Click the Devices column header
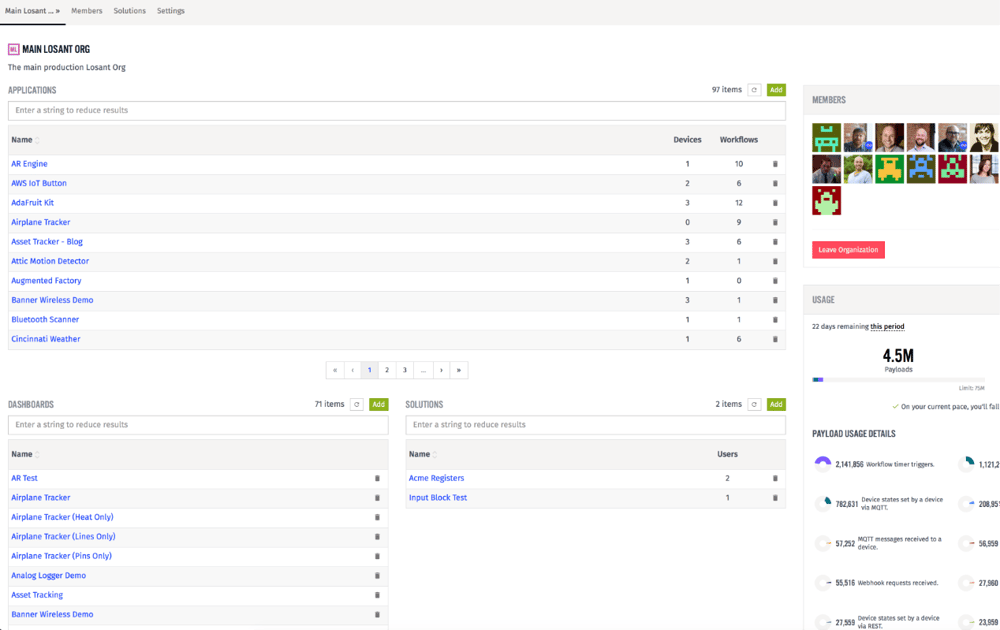 tap(688, 140)
